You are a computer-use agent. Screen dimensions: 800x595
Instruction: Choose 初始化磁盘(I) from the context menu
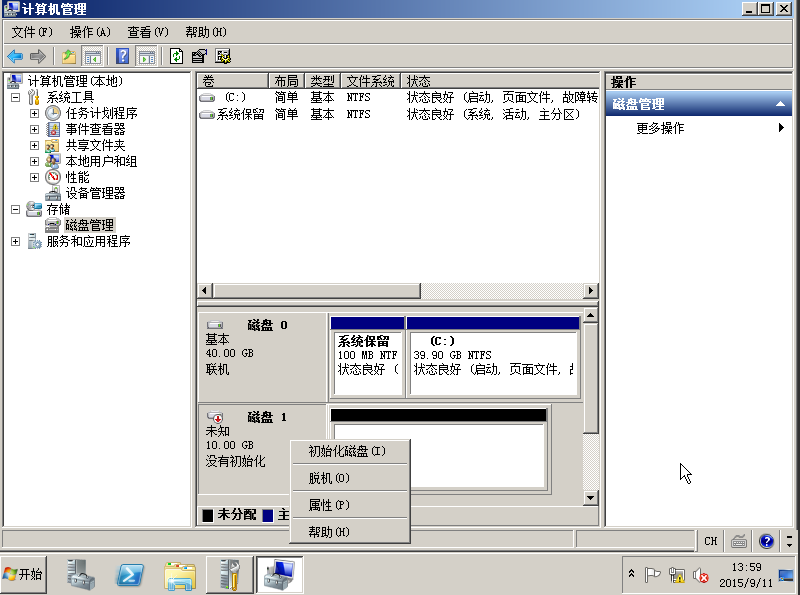point(350,451)
